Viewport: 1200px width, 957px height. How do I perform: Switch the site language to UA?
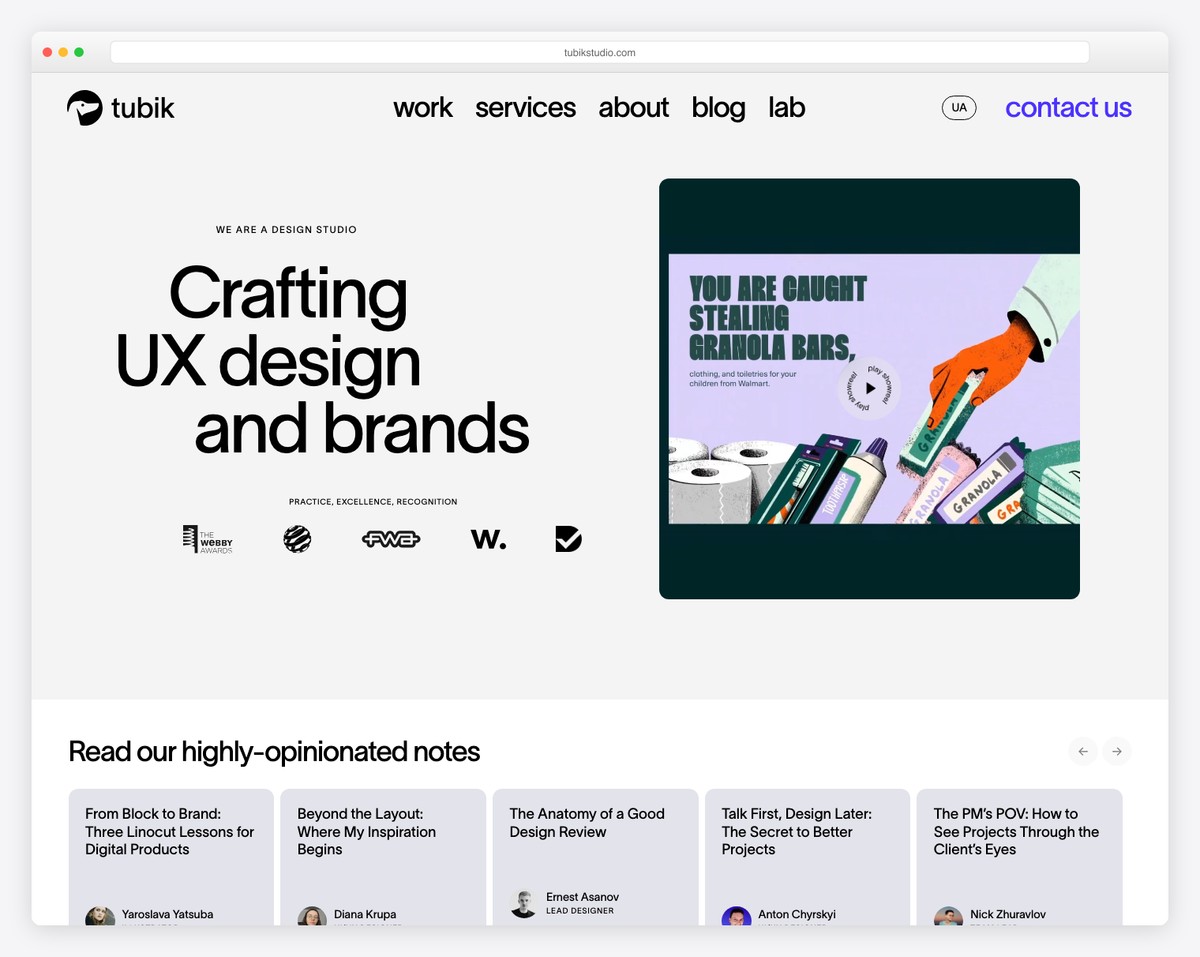click(959, 107)
